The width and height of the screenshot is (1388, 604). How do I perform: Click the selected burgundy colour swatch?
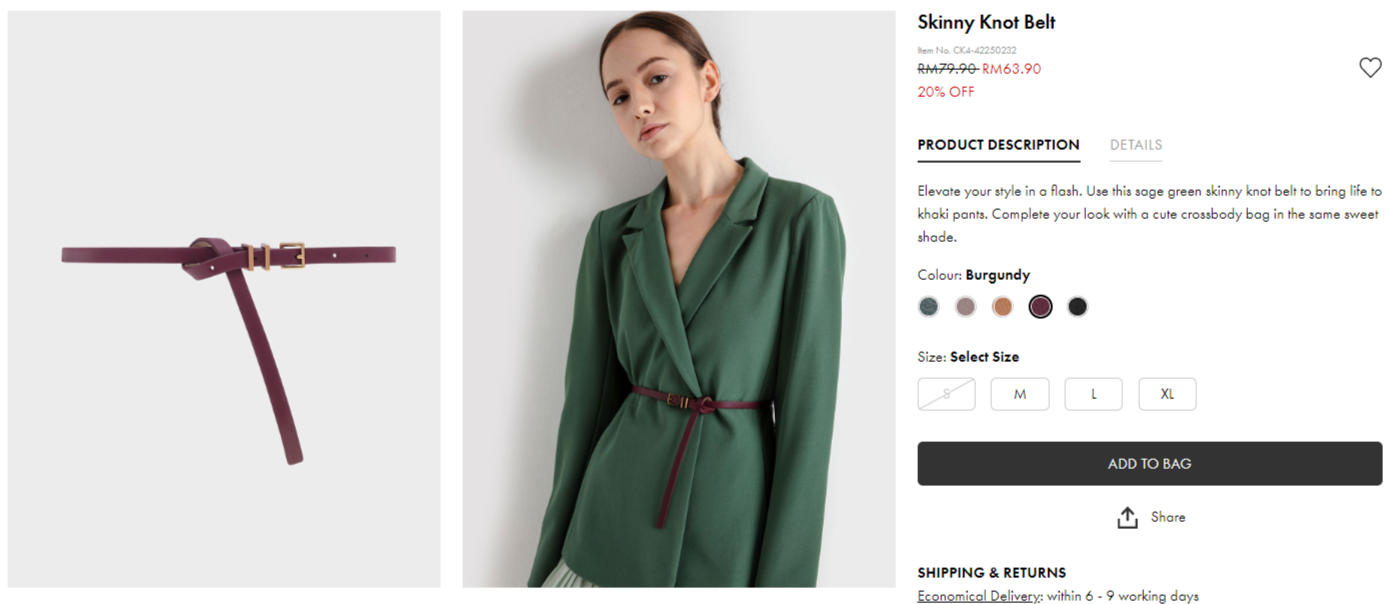(1040, 307)
